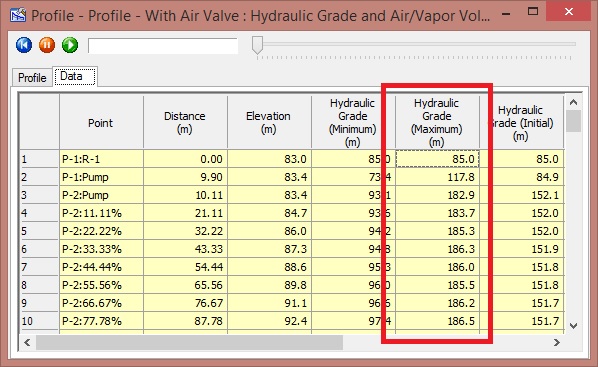Select the Hydraulic Grade (Maximum) column header
The image size is (598, 367).
[x=437, y=122]
